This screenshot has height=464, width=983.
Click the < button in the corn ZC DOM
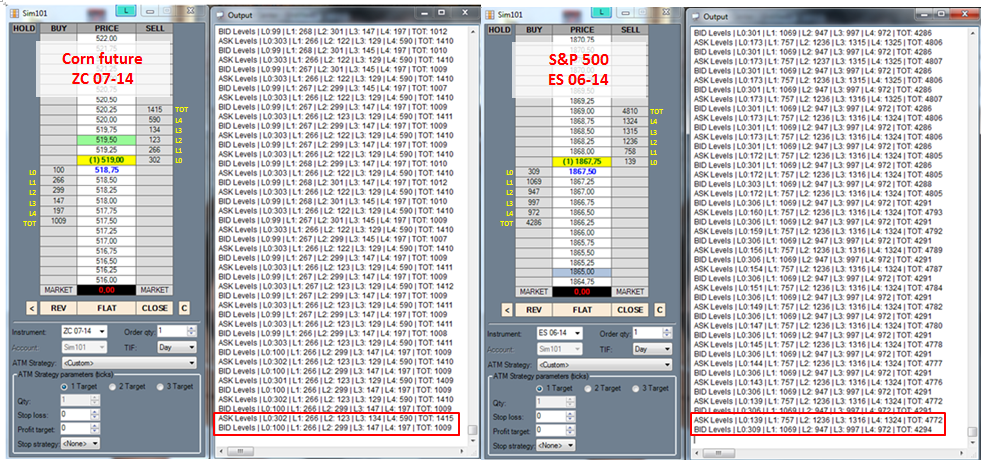(x=31, y=308)
